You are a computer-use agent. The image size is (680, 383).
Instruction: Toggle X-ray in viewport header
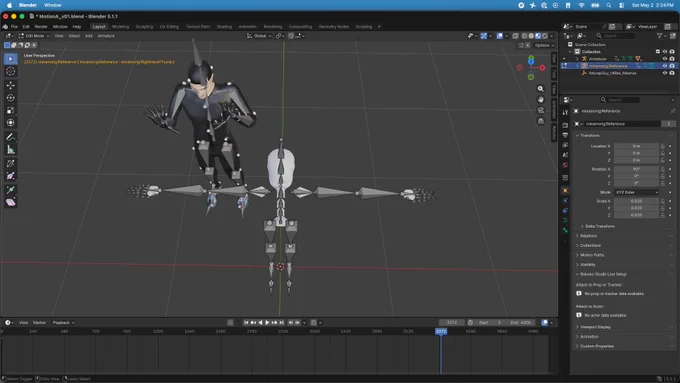[x=515, y=36]
